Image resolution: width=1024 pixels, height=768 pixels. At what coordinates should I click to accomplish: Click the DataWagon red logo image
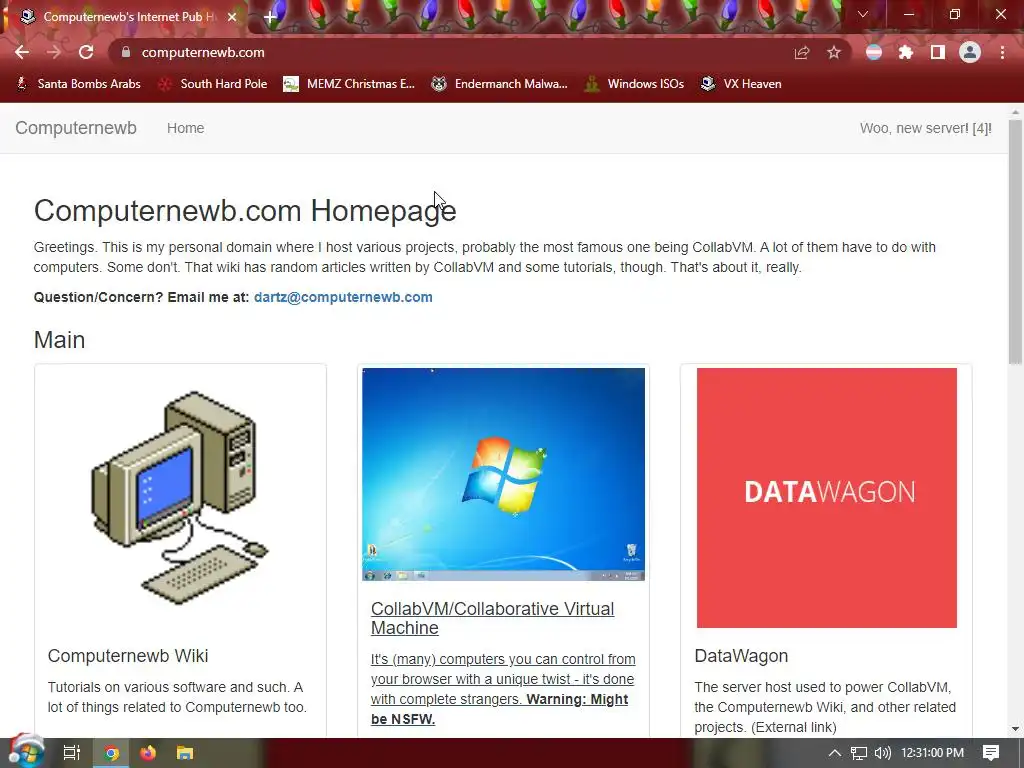[x=827, y=498]
